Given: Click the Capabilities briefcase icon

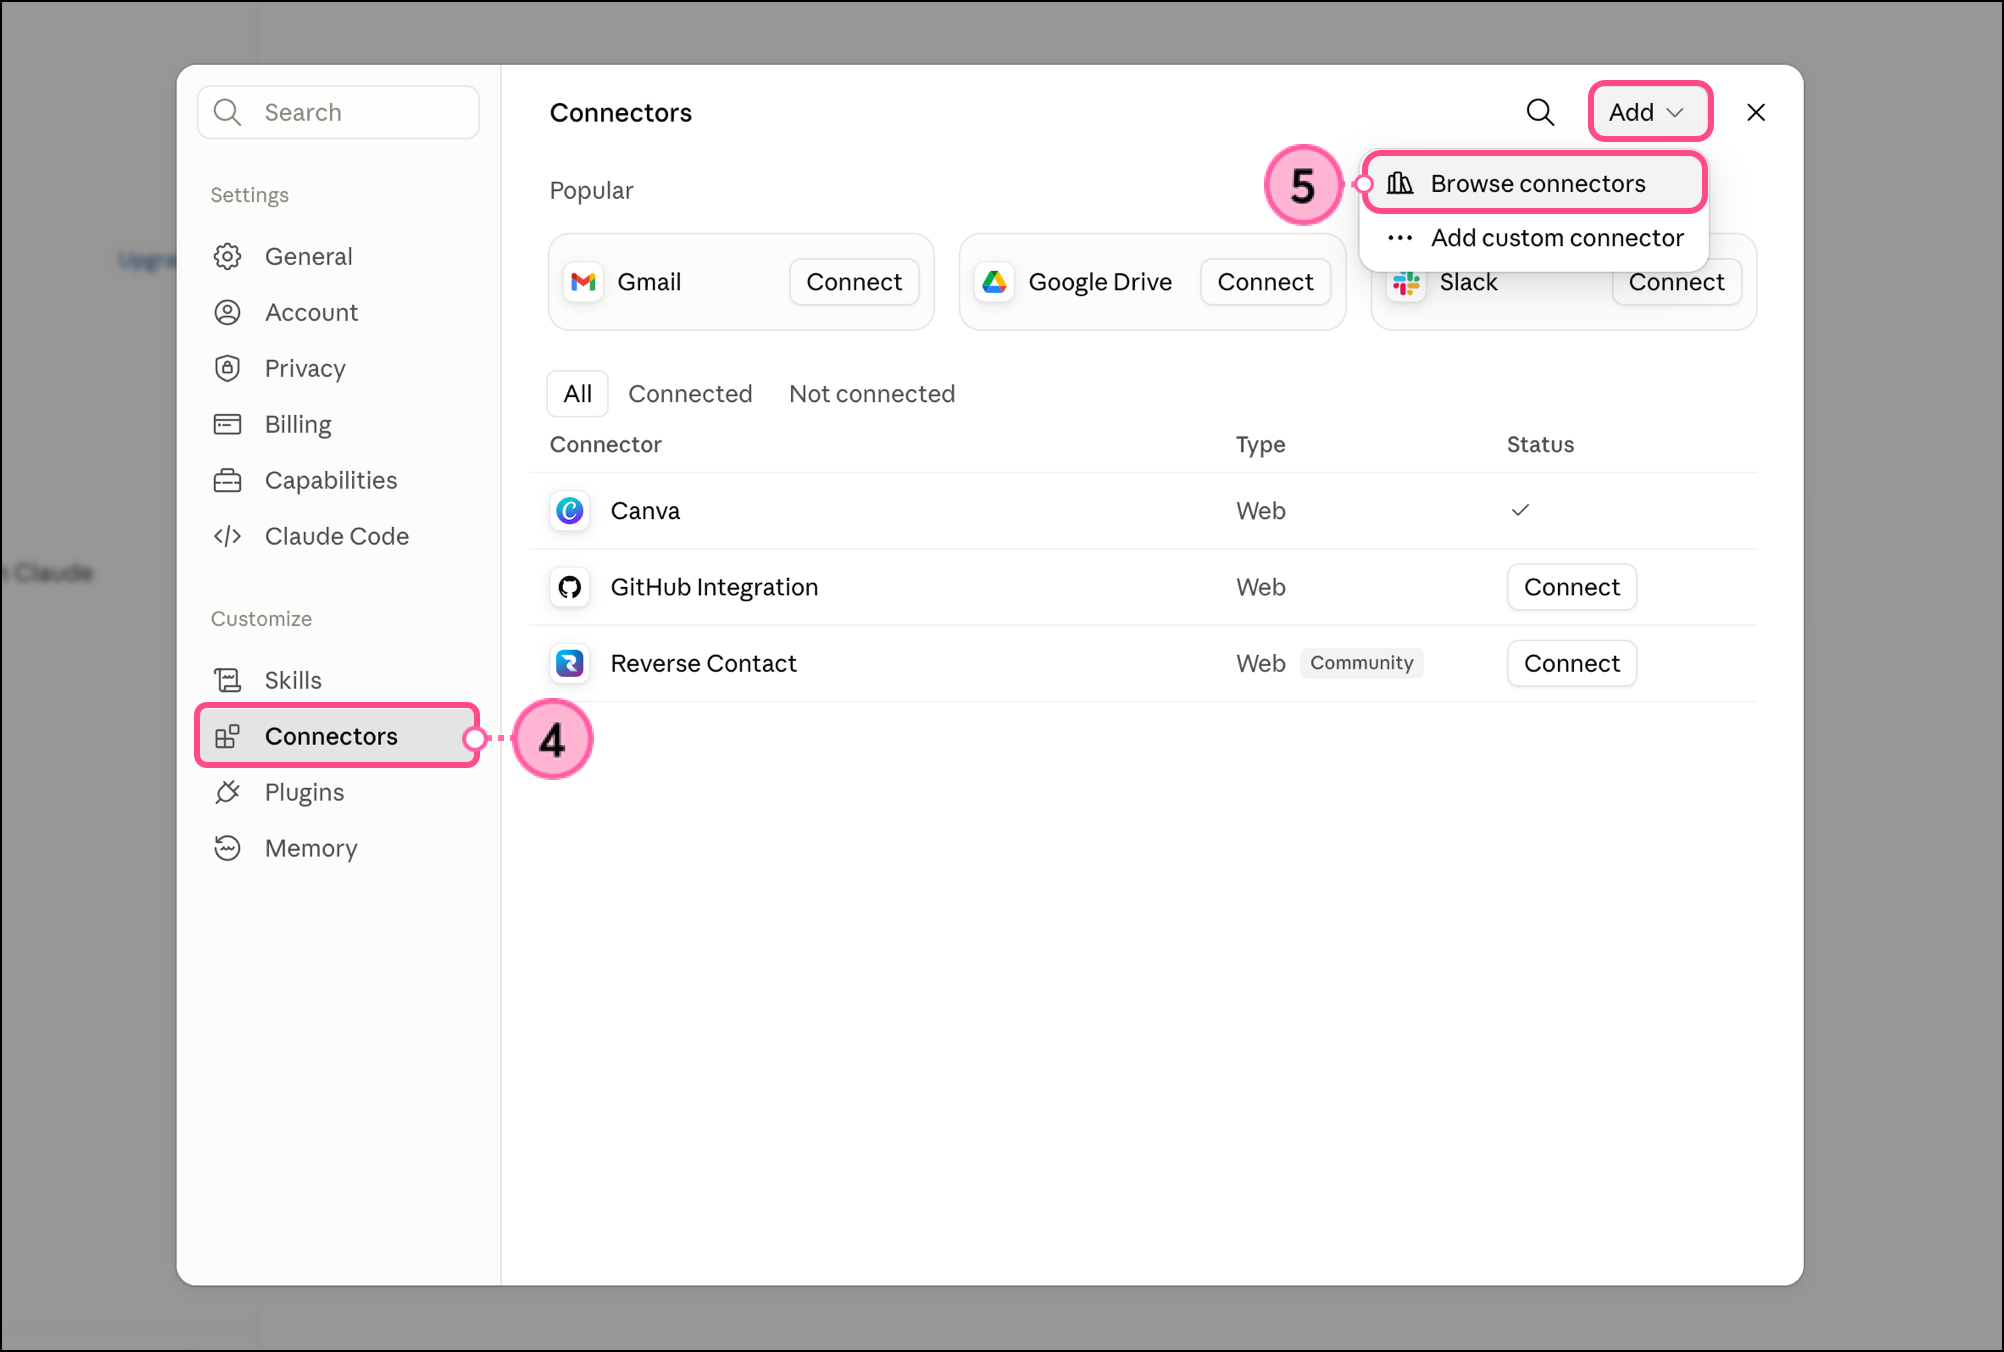Looking at the screenshot, I should (227, 480).
